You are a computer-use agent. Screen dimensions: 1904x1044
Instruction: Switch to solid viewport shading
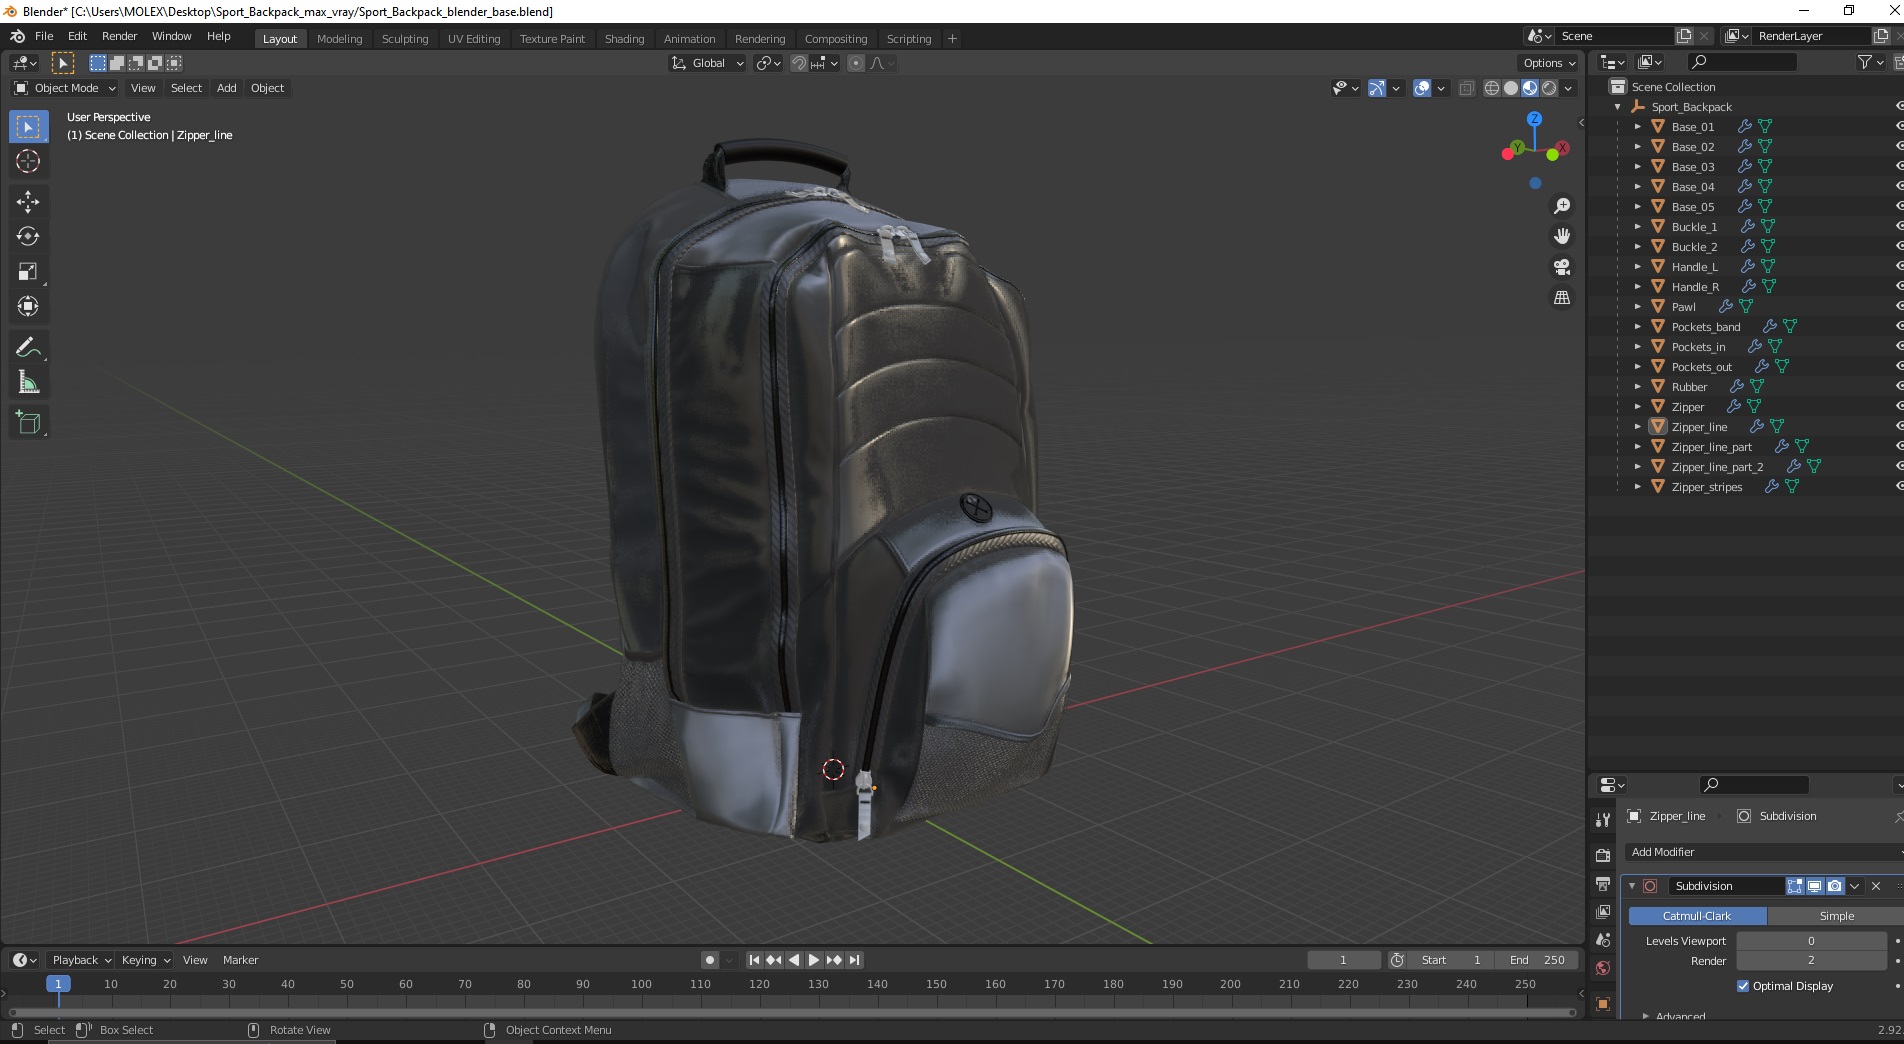tap(1511, 88)
